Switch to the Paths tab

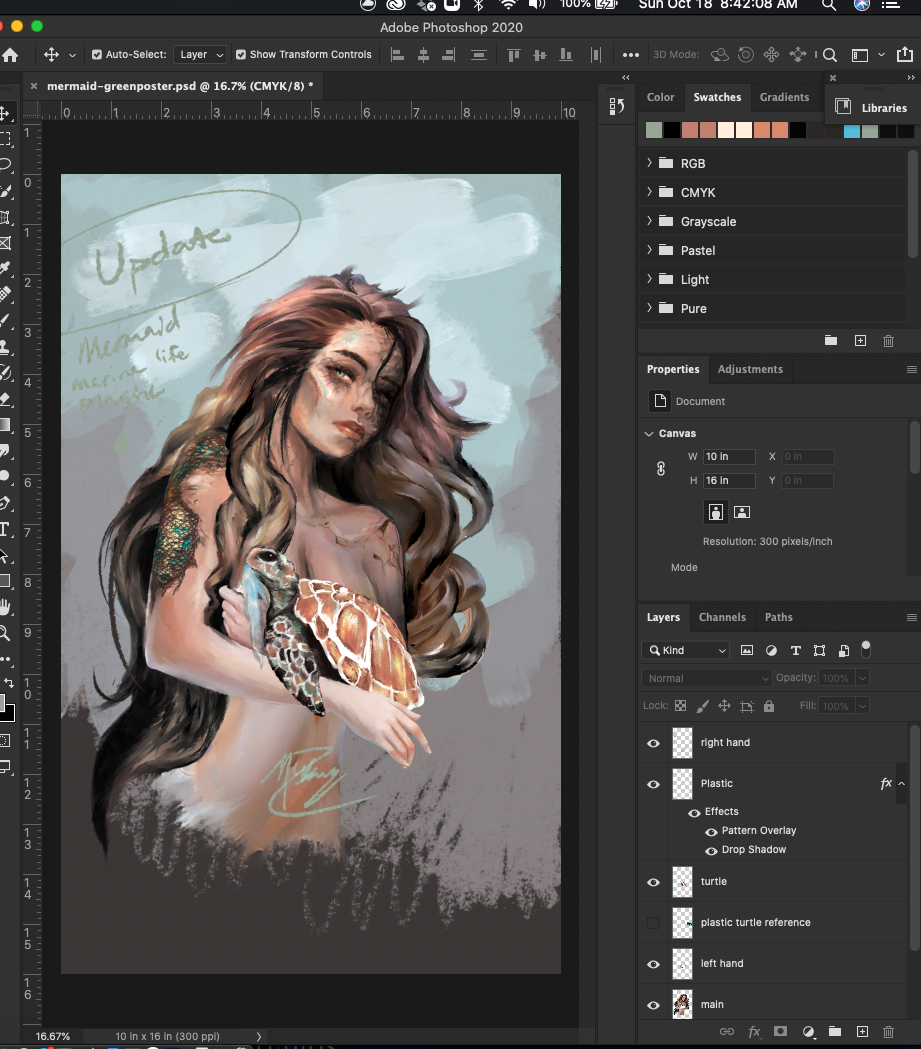[x=779, y=617]
